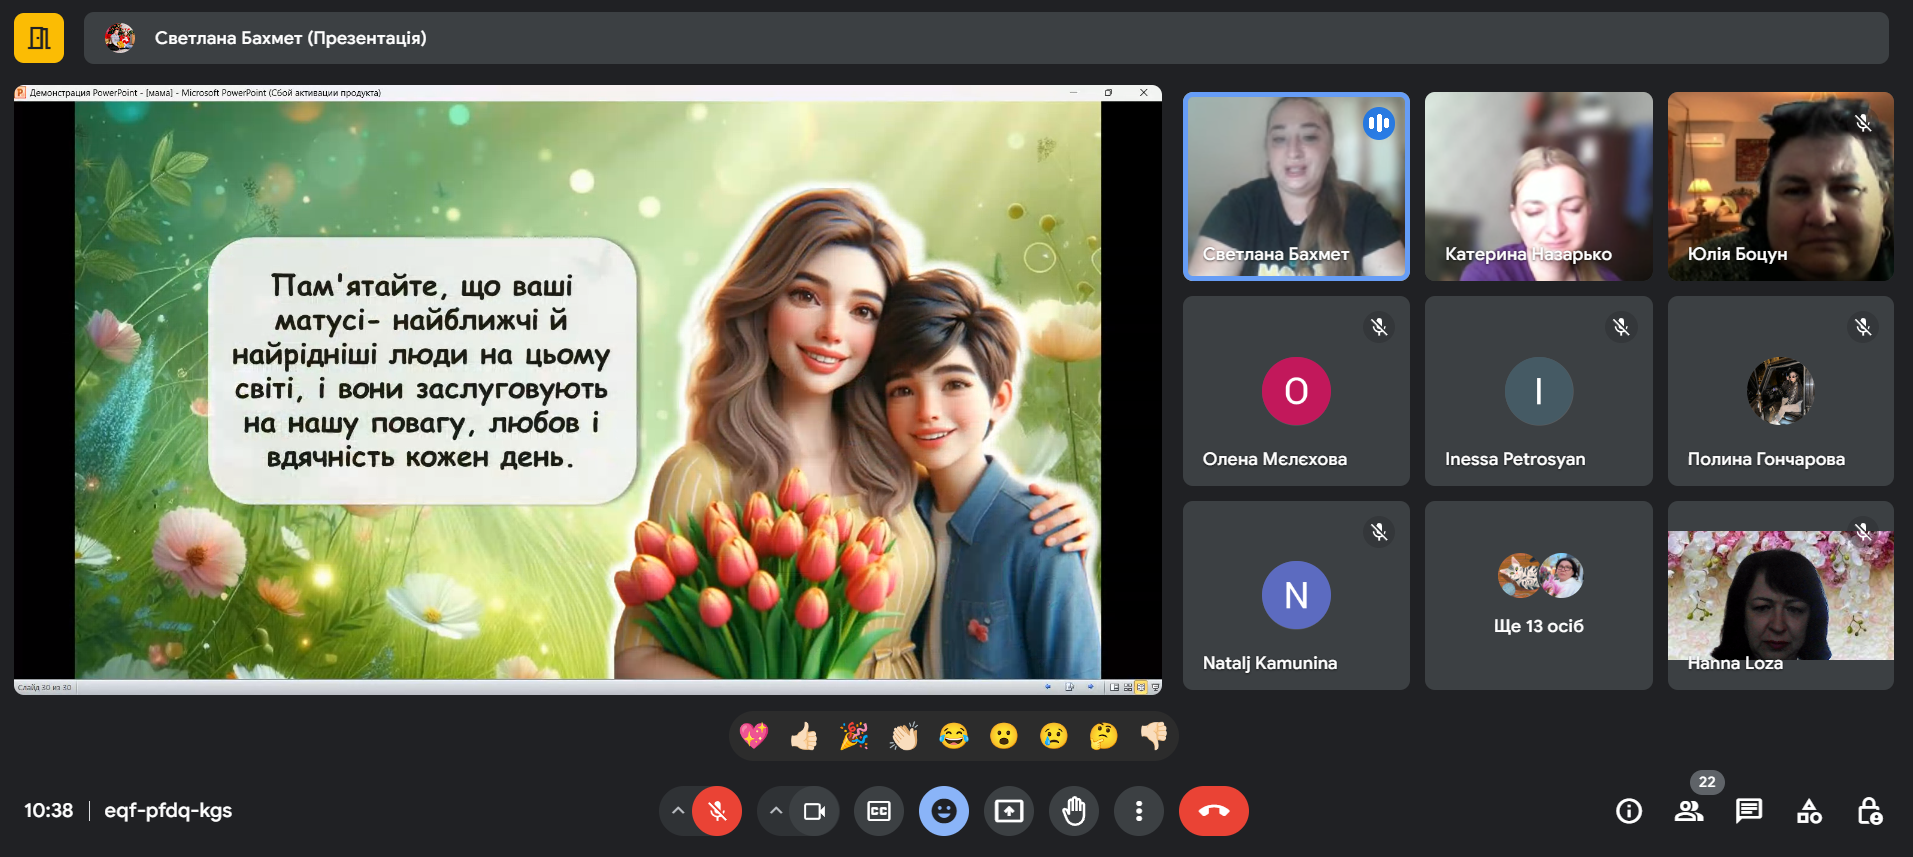This screenshot has height=857, width=1913.
Task: Send the thinking face reaction
Action: click(1103, 736)
